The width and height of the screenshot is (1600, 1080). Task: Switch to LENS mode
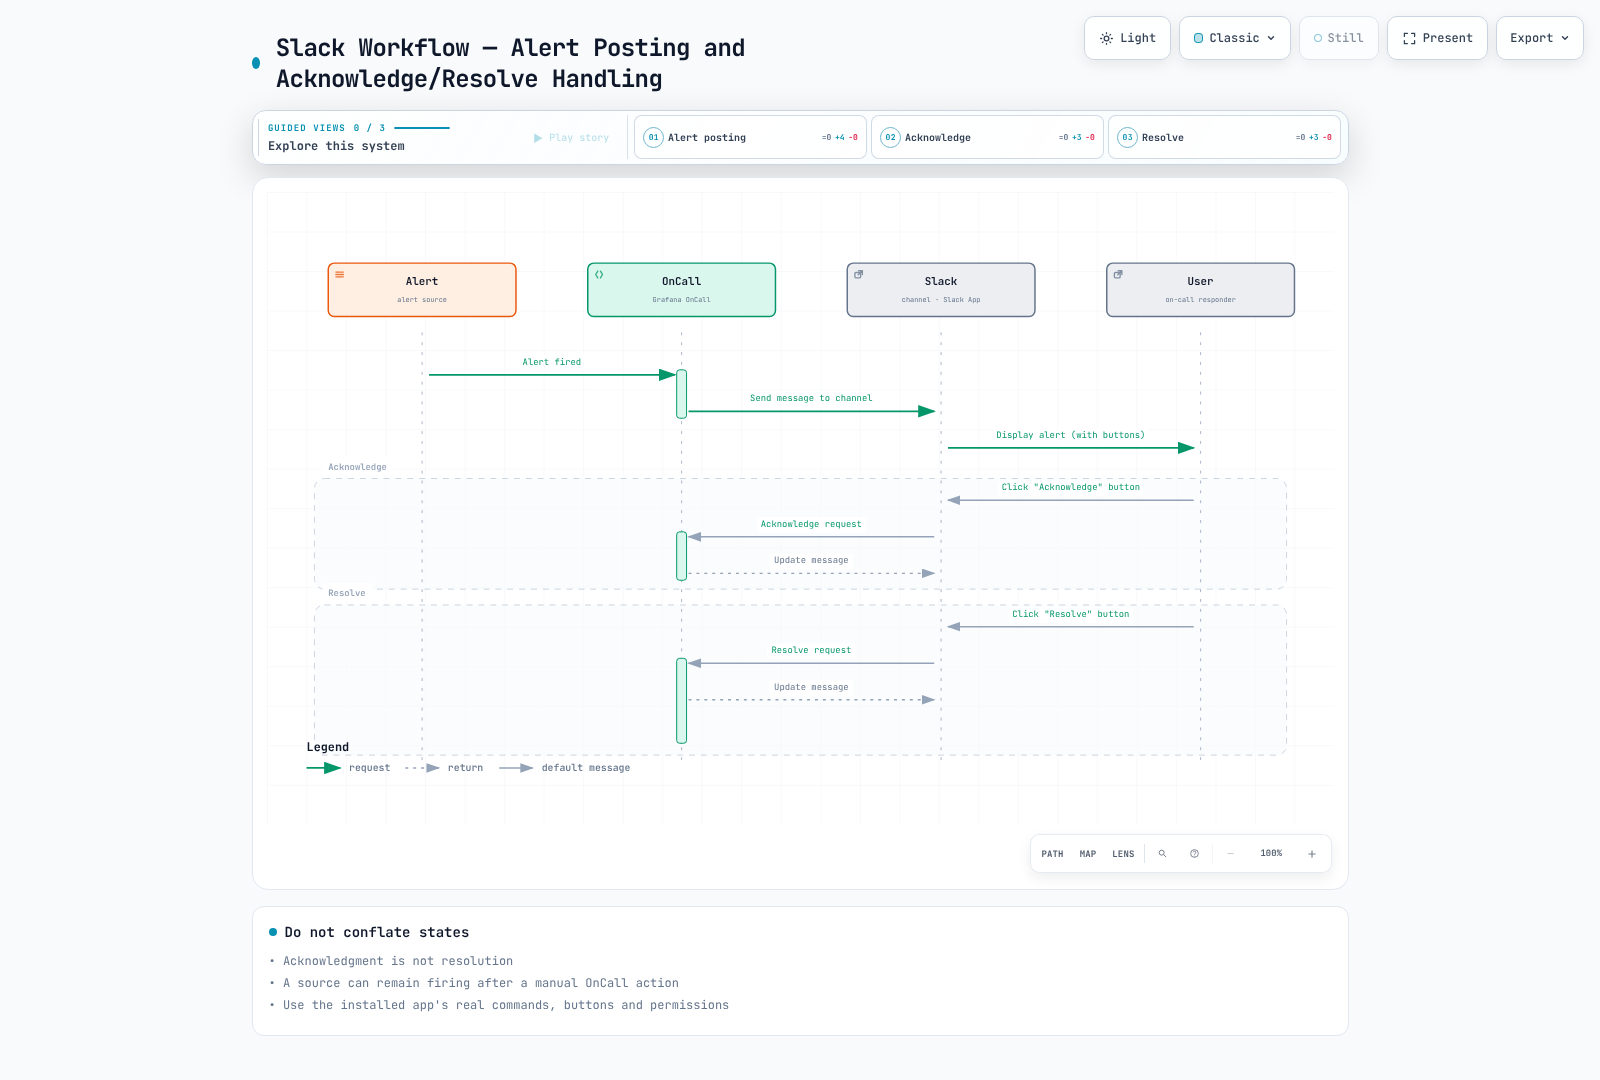1123,854
